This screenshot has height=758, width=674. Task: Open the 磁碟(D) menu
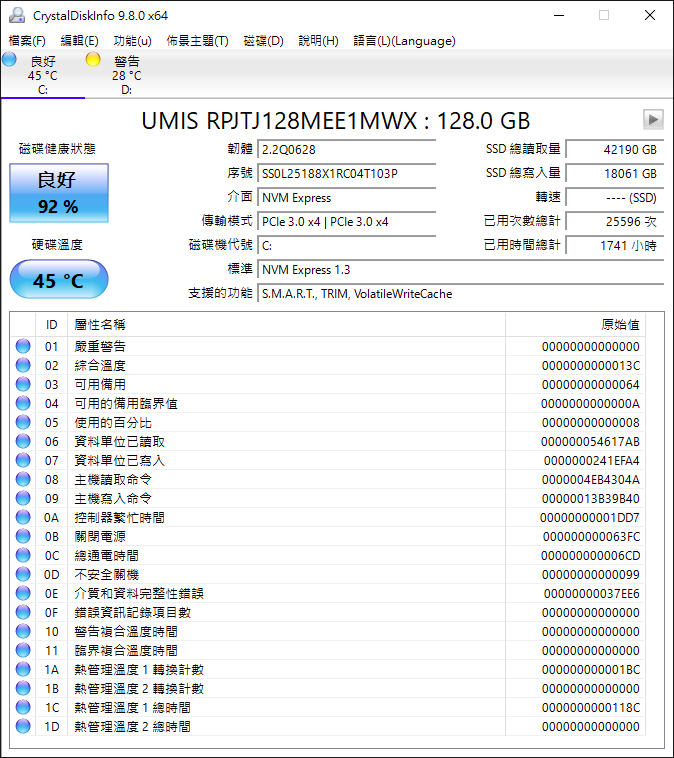[264, 41]
